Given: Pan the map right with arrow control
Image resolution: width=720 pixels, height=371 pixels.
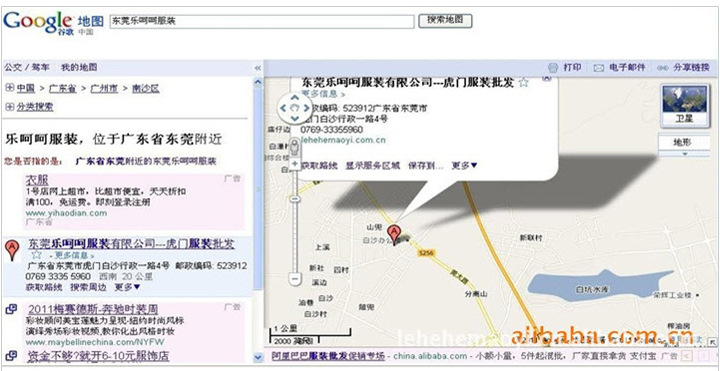Looking at the screenshot, I should pos(306,108).
